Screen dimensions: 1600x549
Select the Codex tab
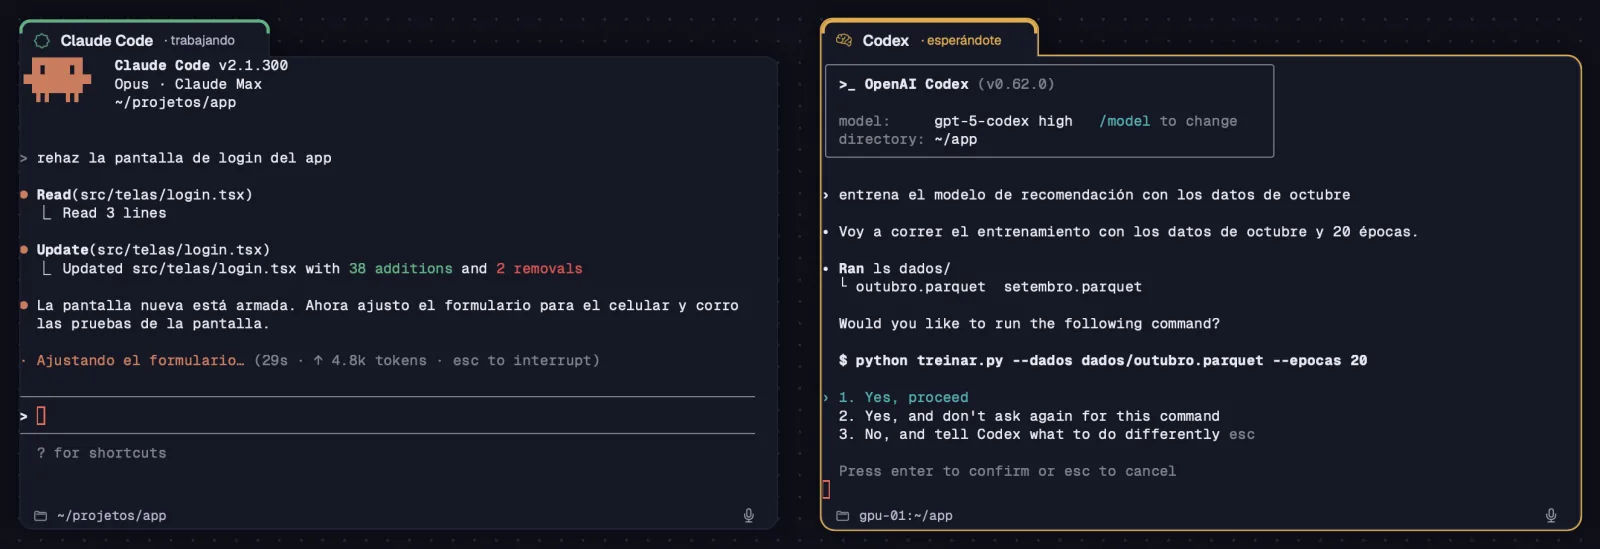[929, 40]
